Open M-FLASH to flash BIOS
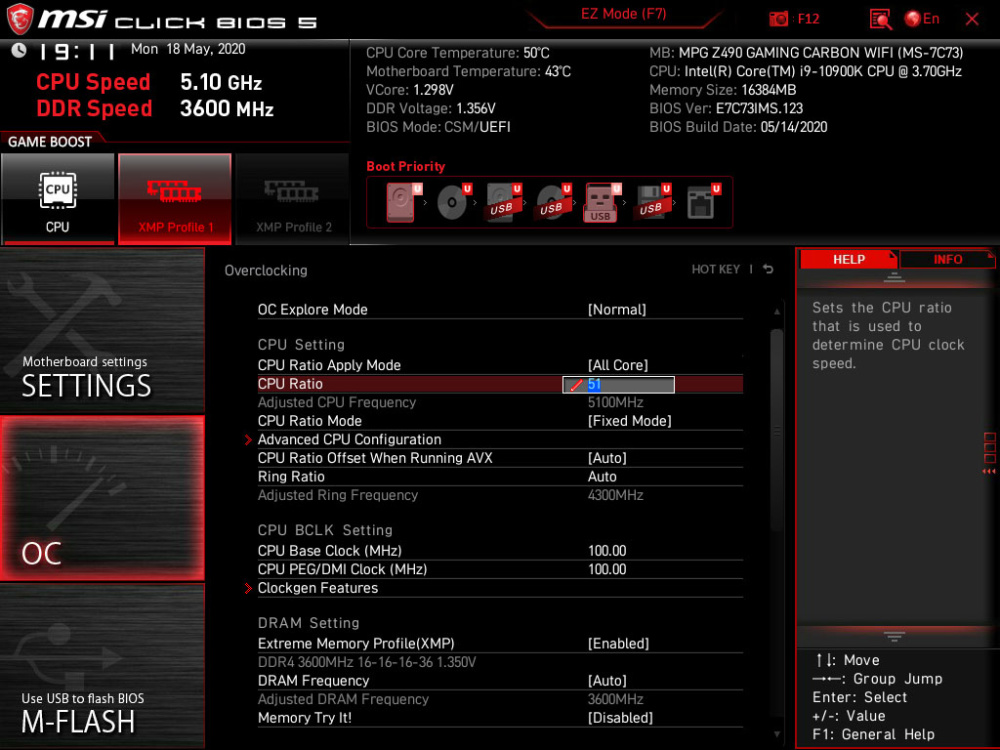Viewport: 1000px width, 750px height. tap(102, 666)
